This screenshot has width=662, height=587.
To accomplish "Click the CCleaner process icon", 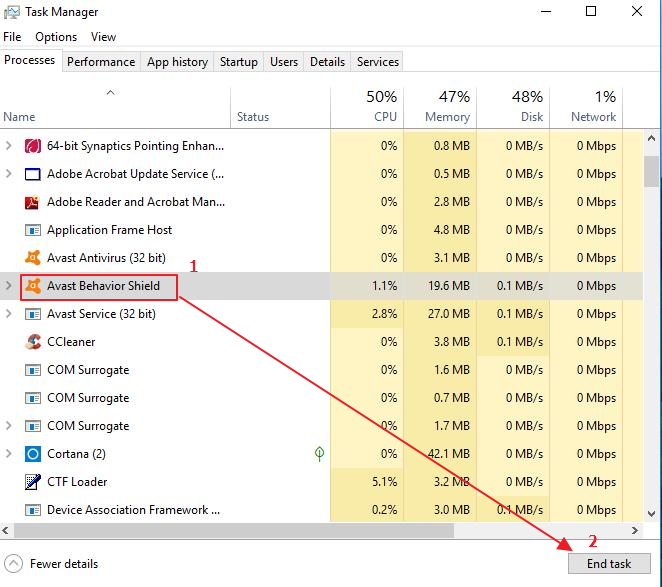I will [32, 342].
